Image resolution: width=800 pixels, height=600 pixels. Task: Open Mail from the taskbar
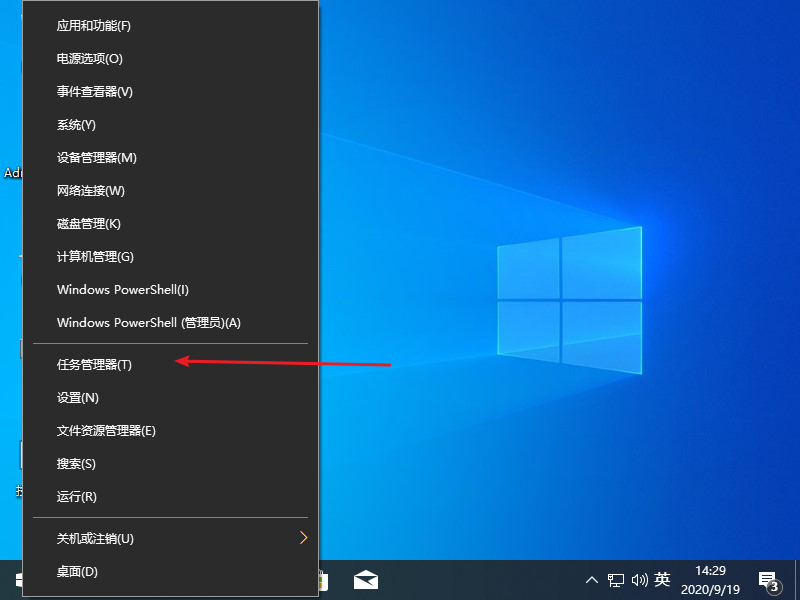(x=365, y=579)
